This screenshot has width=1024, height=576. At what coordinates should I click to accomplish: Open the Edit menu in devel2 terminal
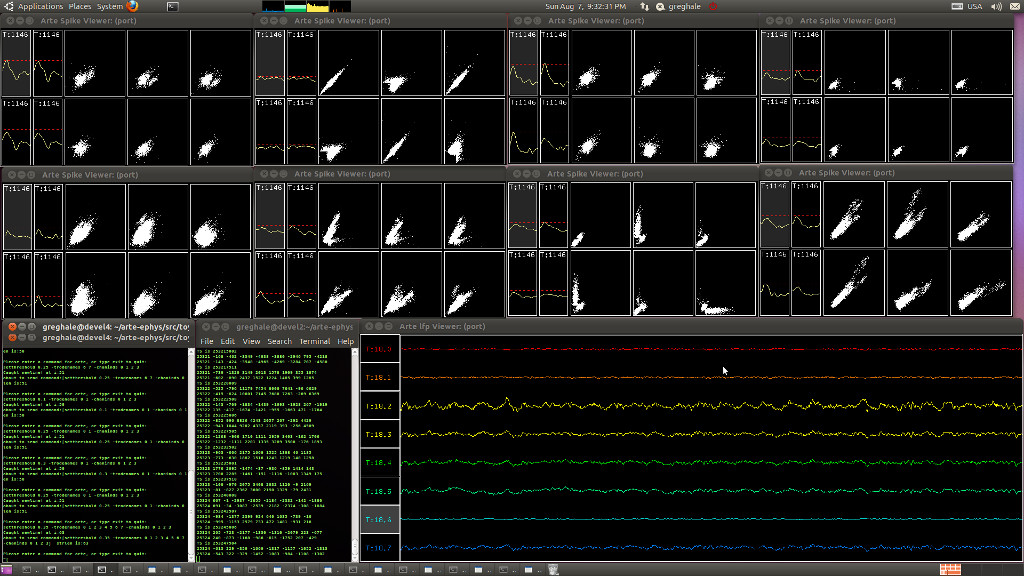227,342
